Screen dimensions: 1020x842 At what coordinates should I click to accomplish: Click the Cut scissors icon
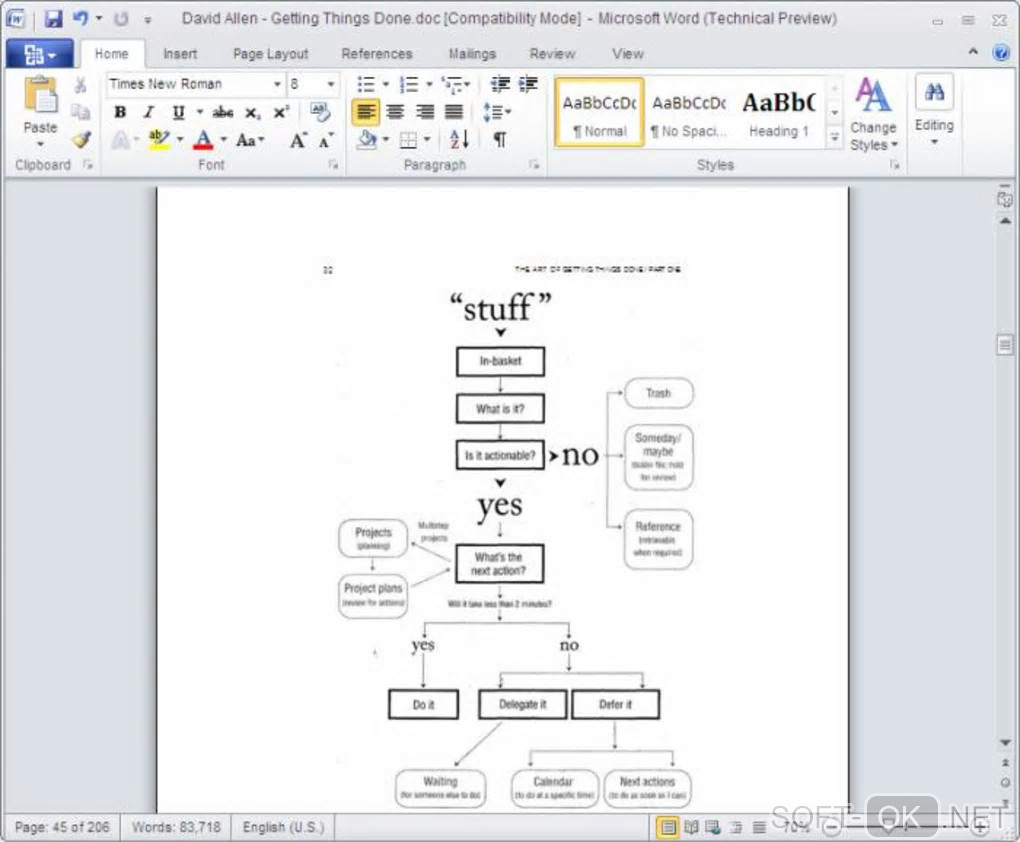(81, 85)
